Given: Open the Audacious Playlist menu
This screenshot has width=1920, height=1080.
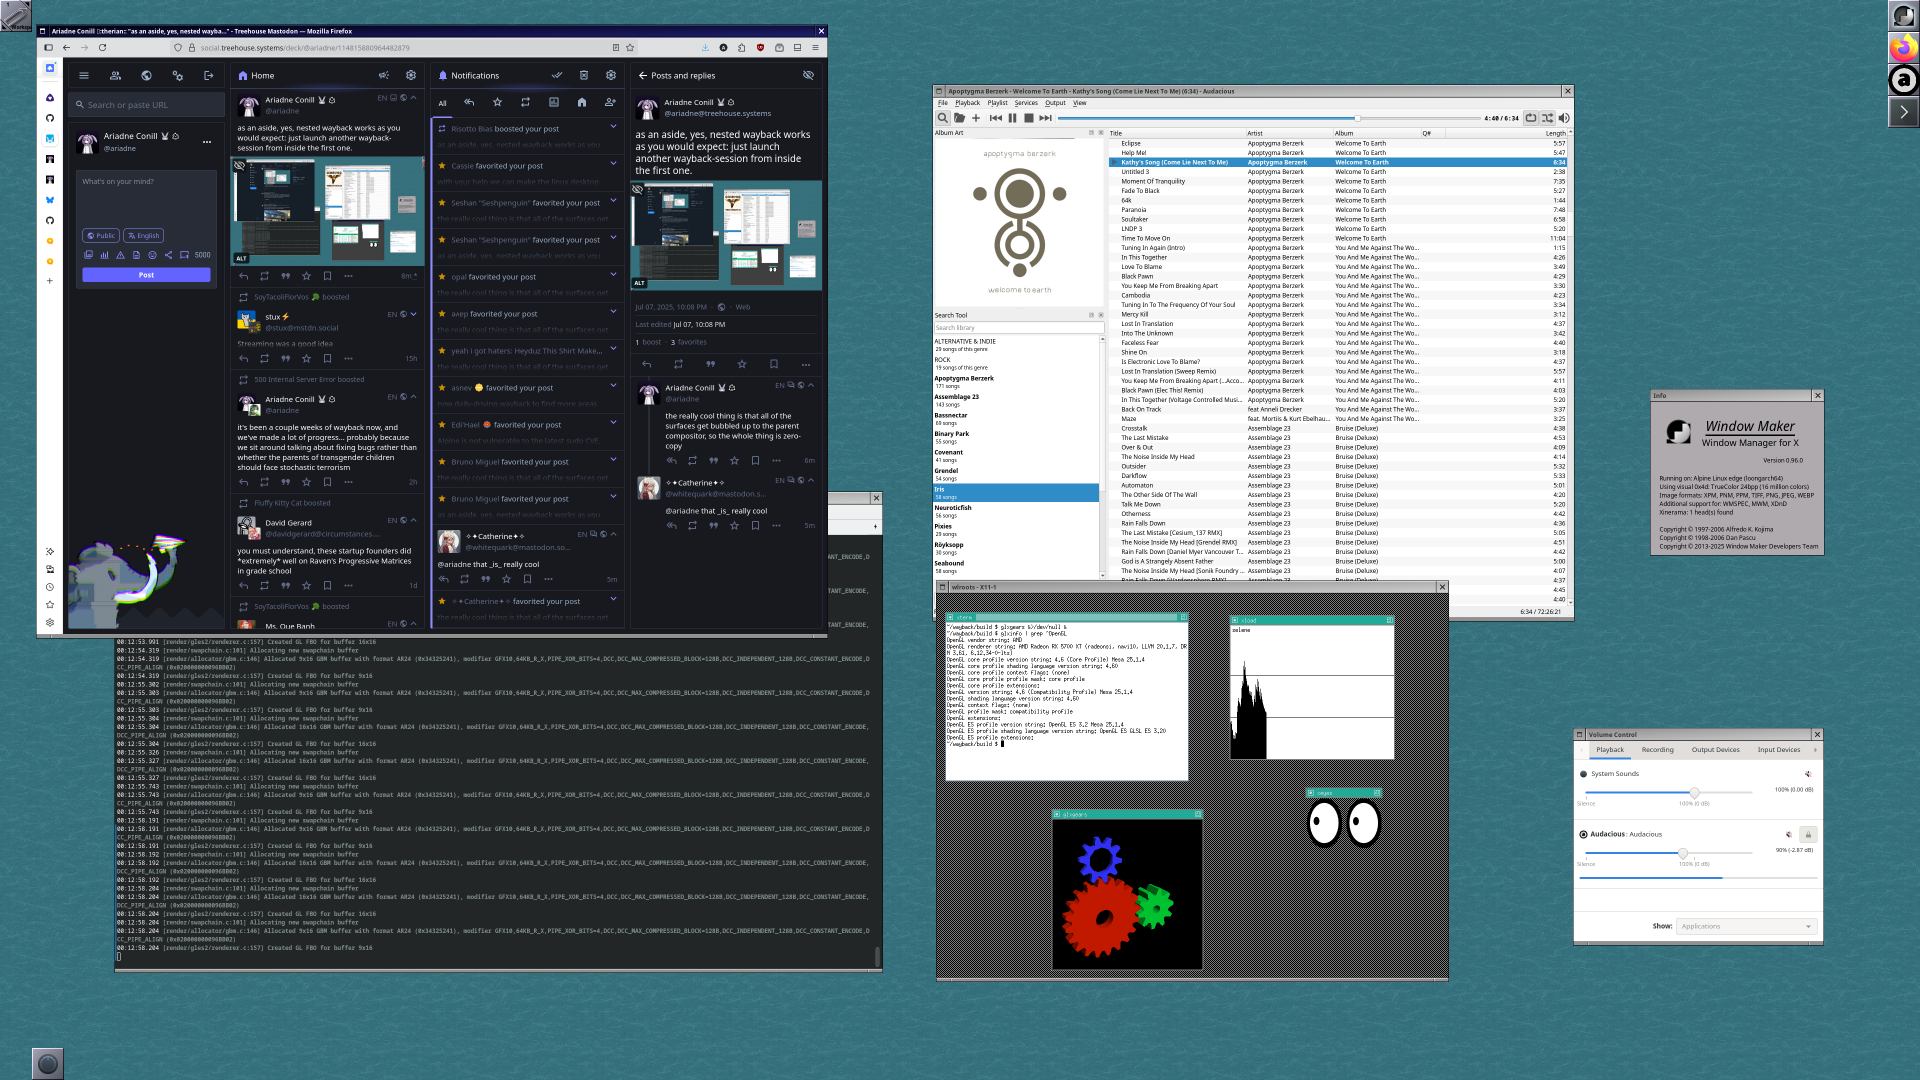Looking at the screenshot, I should click(x=997, y=103).
